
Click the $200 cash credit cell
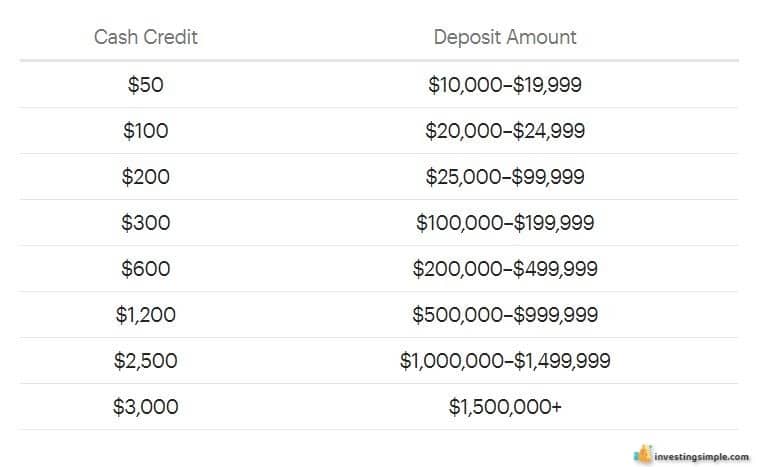146,177
